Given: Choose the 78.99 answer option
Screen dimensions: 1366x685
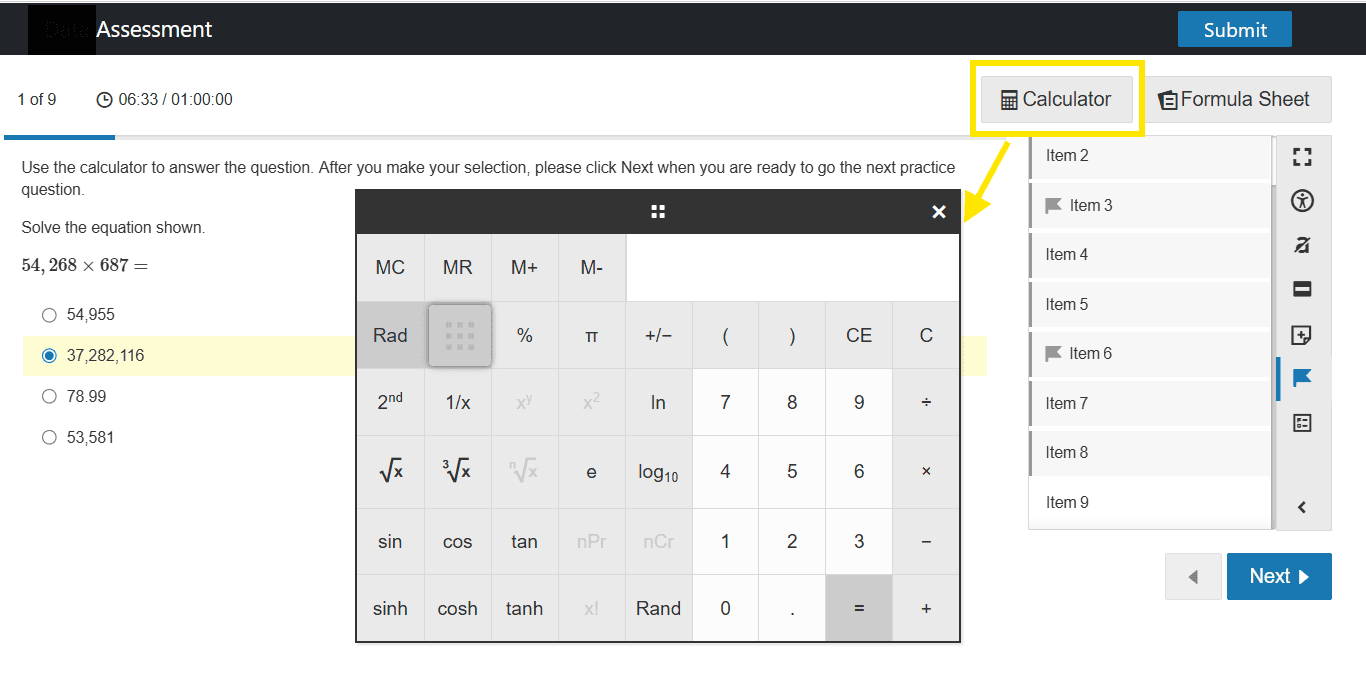Looking at the screenshot, I should (x=49, y=397).
